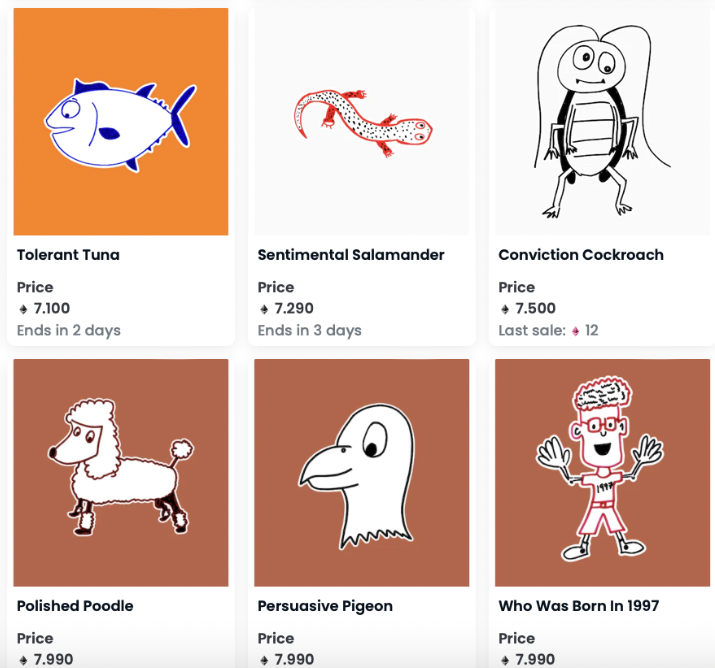Click the Ends in 2 days label
715x668 pixels.
69,330
